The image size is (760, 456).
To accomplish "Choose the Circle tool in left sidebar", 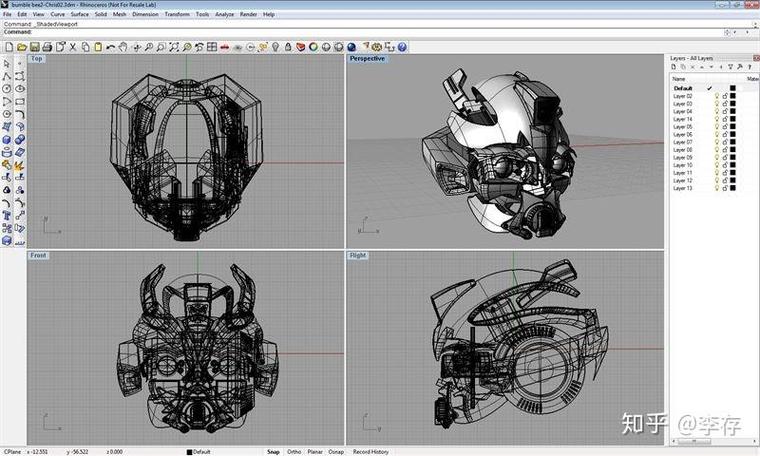I will [7, 89].
